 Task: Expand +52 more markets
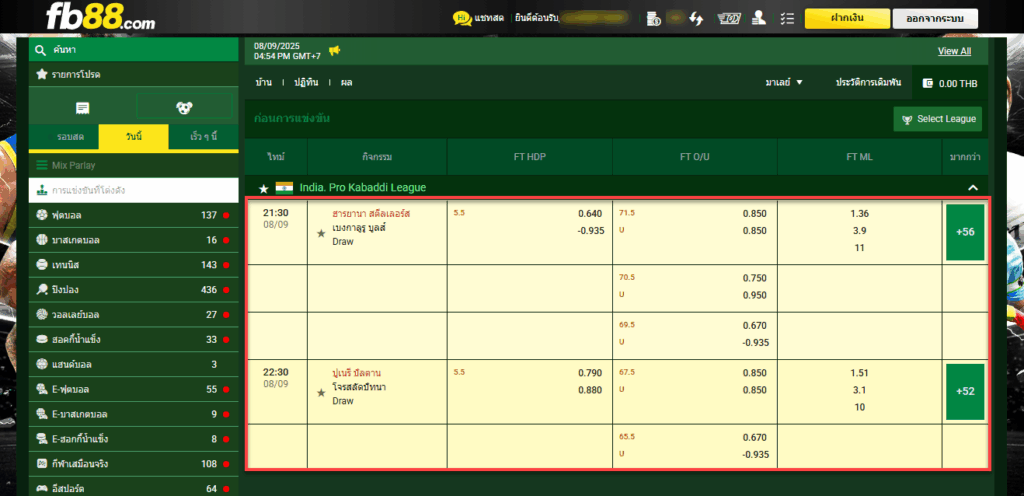pos(965,392)
